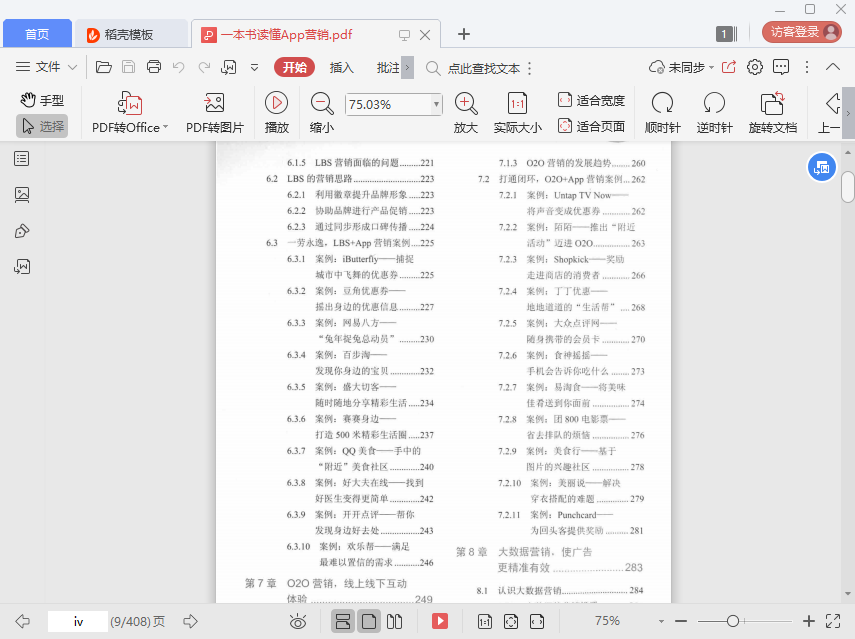The height and width of the screenshot is (639, 855).
Task: Click PDF转Office conversion button
Action: click(x=130, y=113)
